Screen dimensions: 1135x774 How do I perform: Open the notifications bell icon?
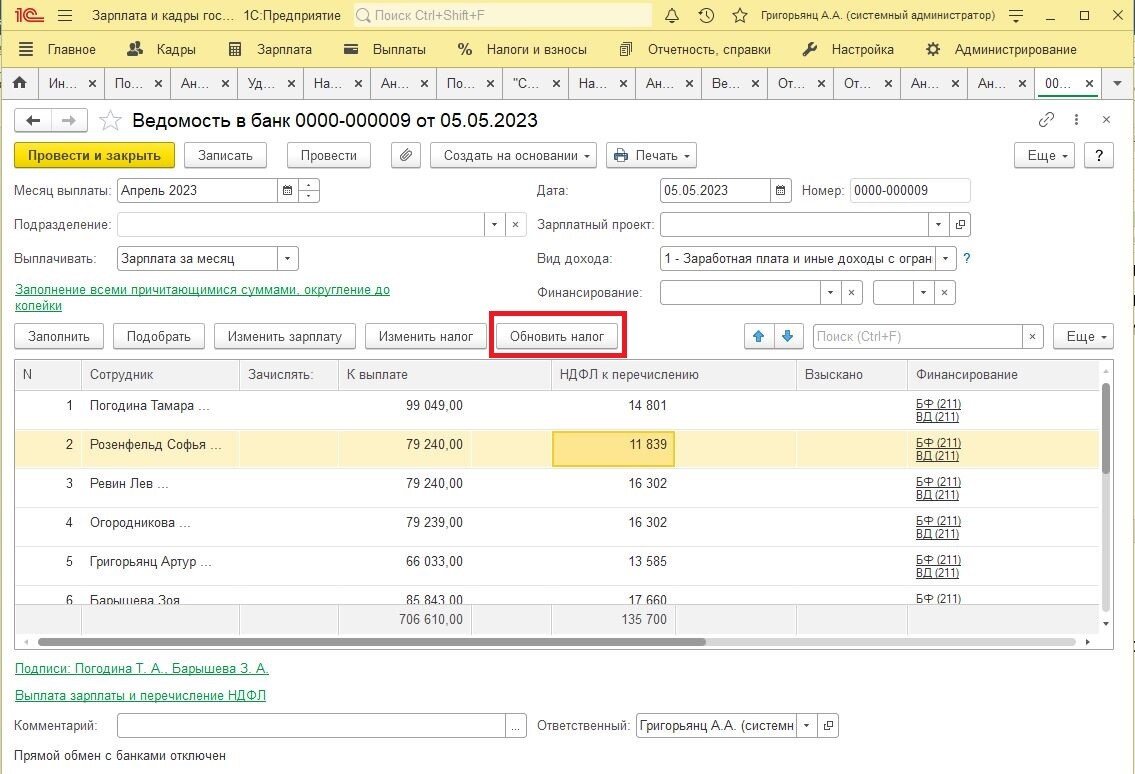672,15
